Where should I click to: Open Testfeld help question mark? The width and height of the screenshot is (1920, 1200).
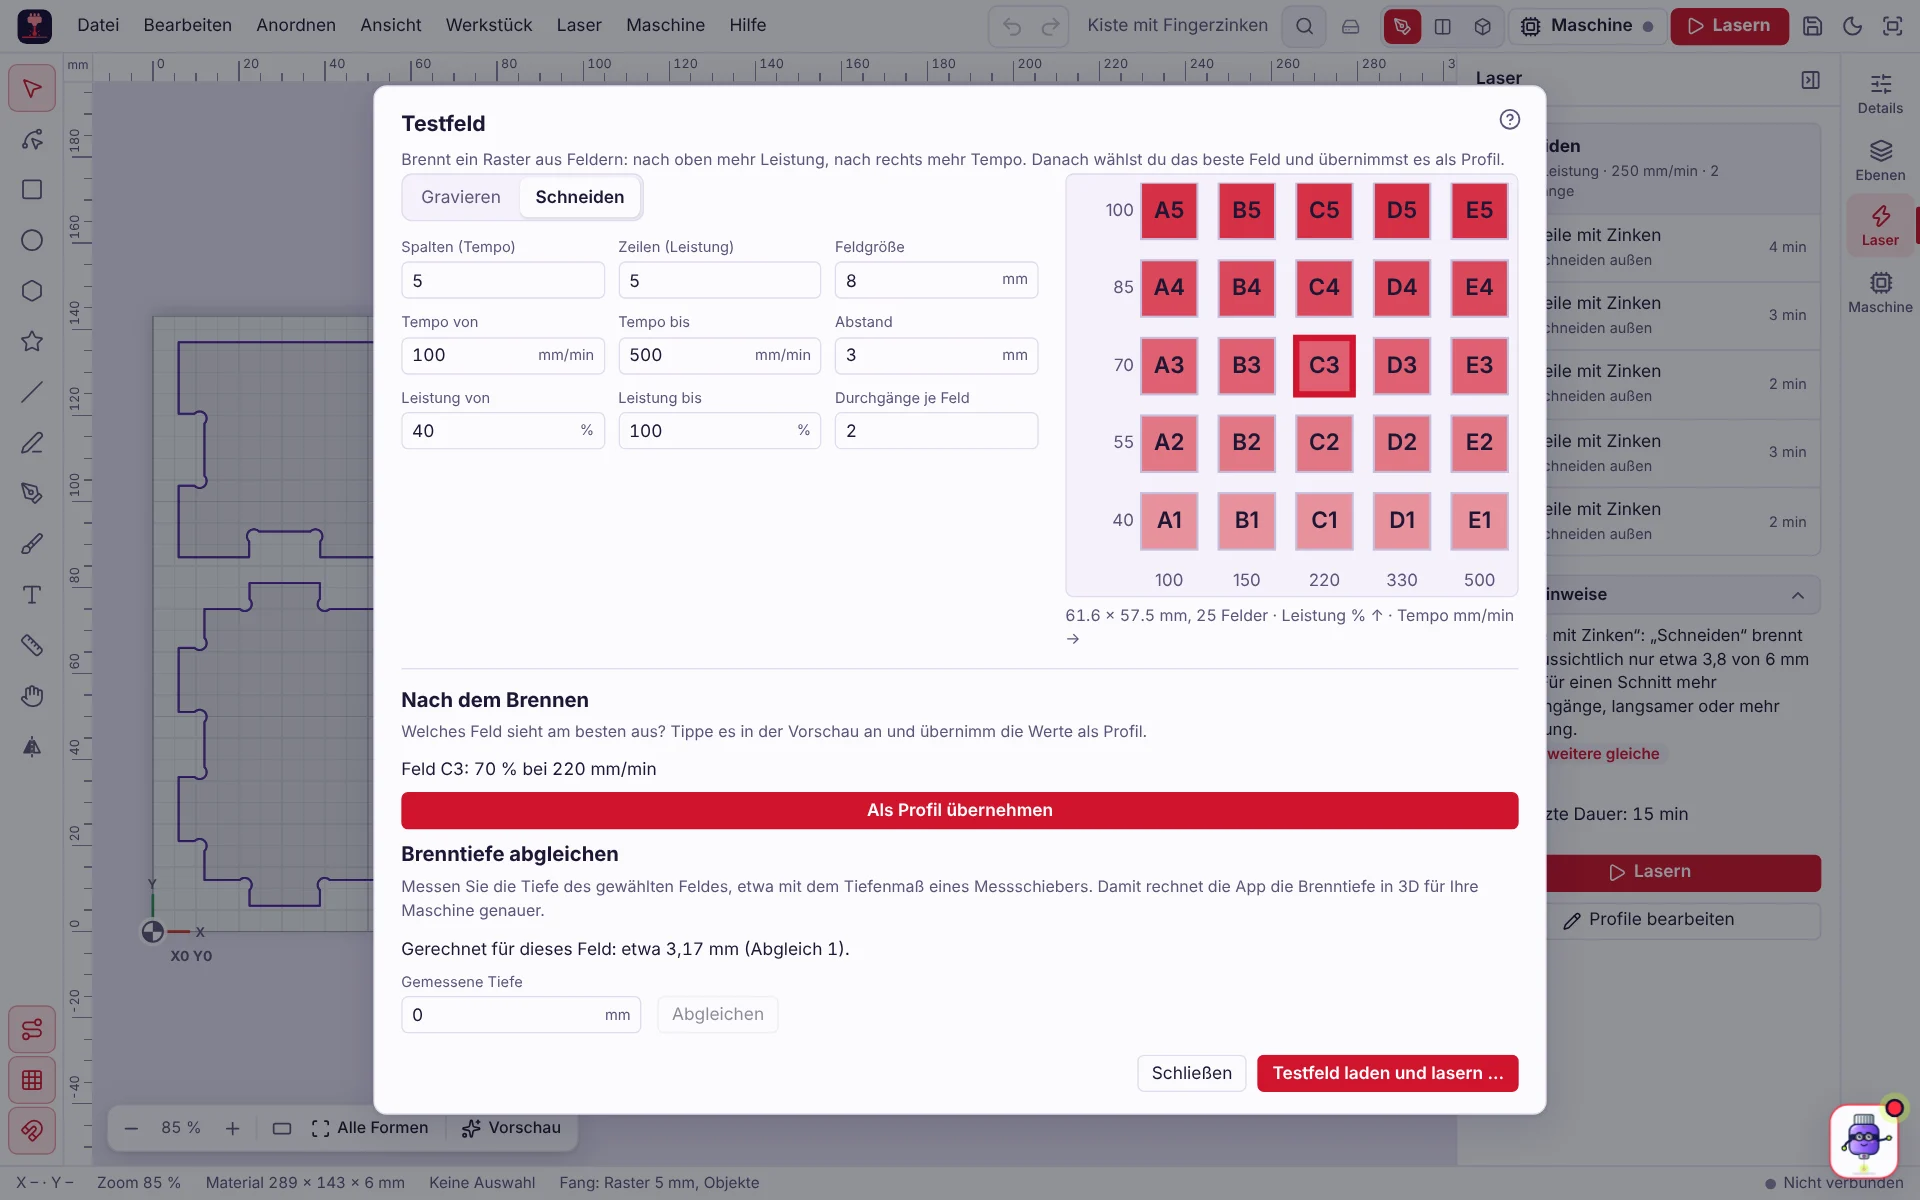1510,120
